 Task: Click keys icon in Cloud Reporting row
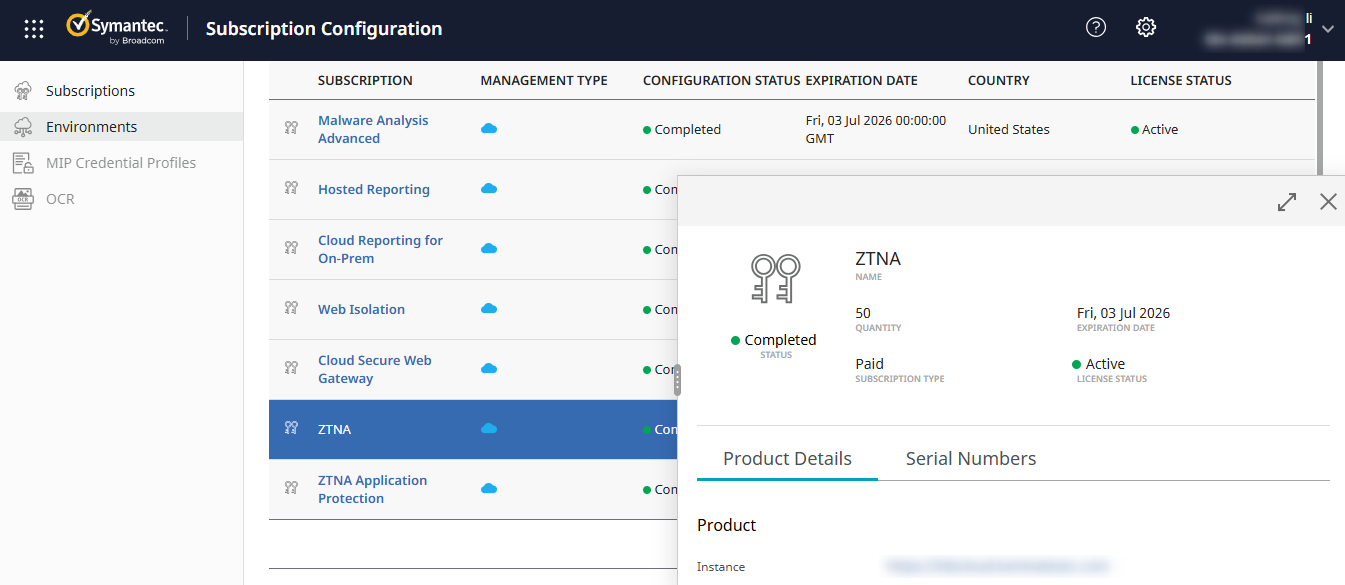point(291,248)
